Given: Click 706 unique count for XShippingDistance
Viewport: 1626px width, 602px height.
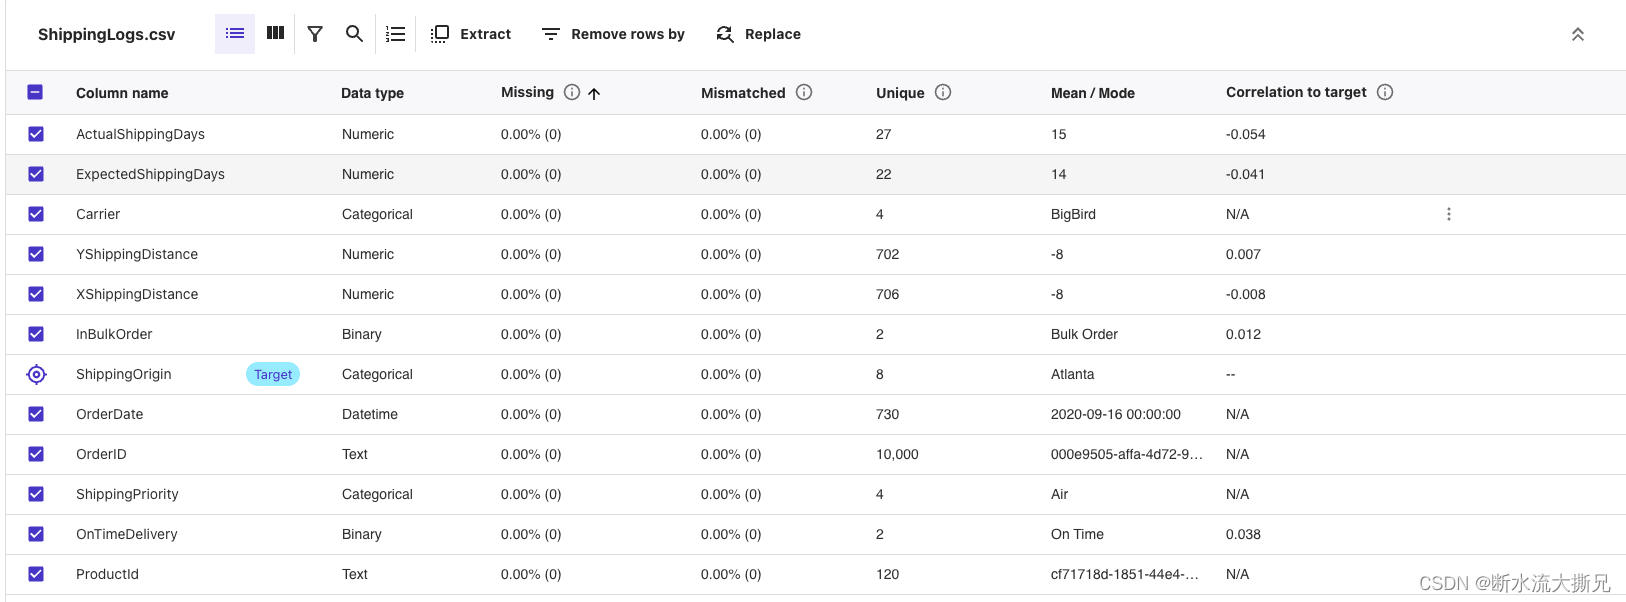Looking at the screenshot, I should click(x=887, y=294).
